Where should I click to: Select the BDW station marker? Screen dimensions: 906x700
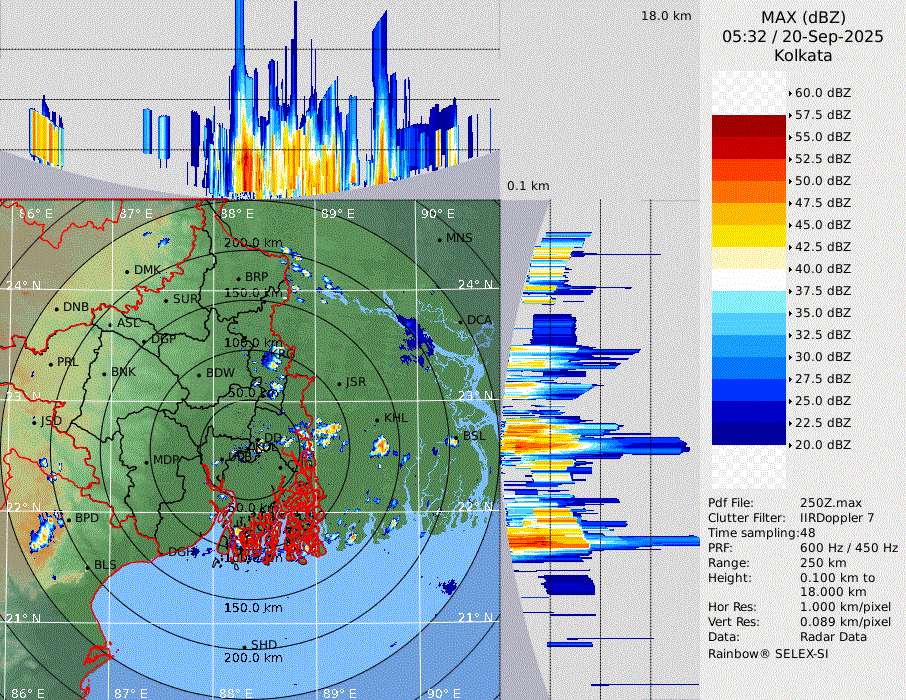coord(199,374)
